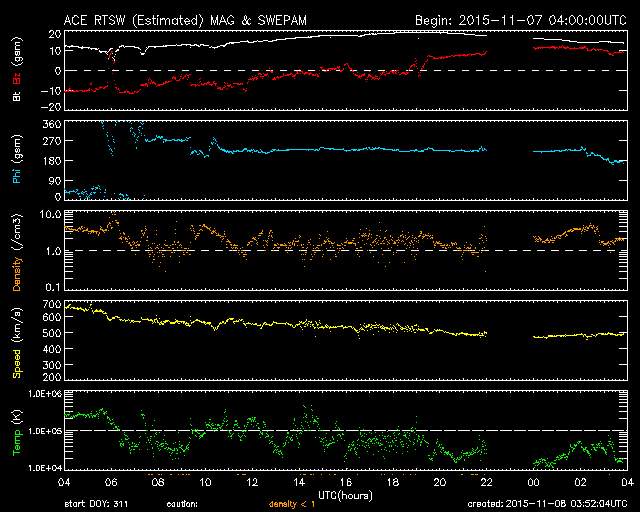Click the '1.0' tick on Density panel
Screen dimensions: 640x512
[53, 251]
